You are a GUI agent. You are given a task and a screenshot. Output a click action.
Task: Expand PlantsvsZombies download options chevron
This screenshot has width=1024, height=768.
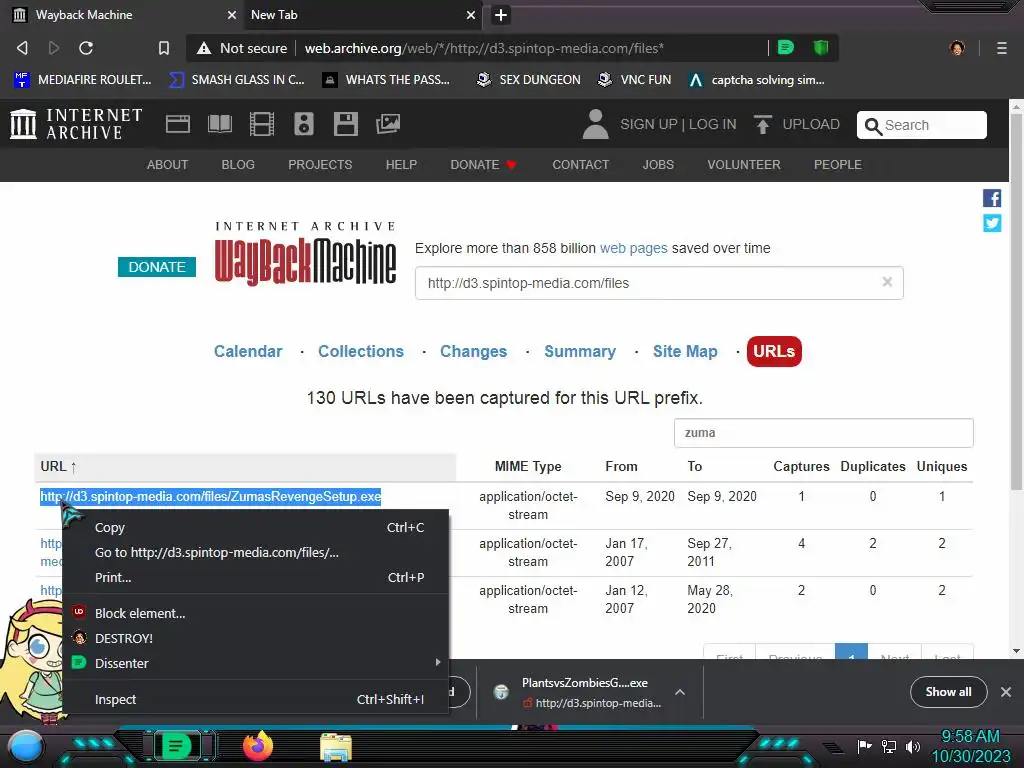pos(679,692)
